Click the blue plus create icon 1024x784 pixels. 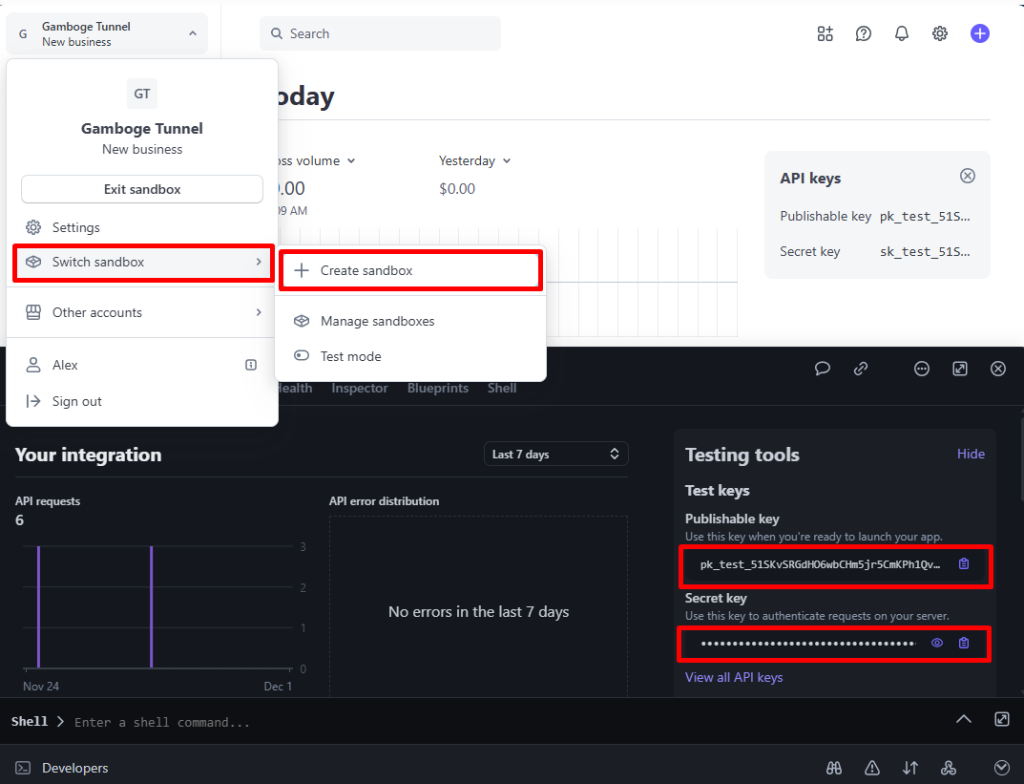(980, 33)
